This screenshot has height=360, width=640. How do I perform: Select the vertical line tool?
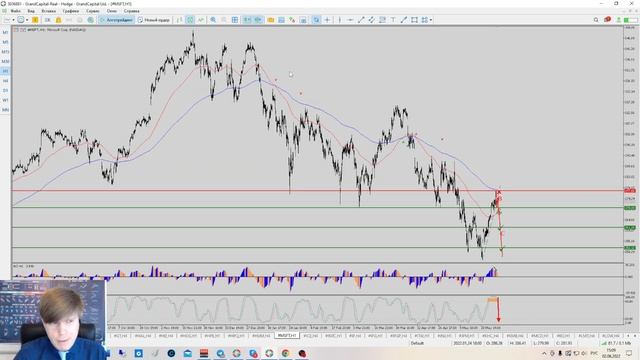(x=339, y=20)
